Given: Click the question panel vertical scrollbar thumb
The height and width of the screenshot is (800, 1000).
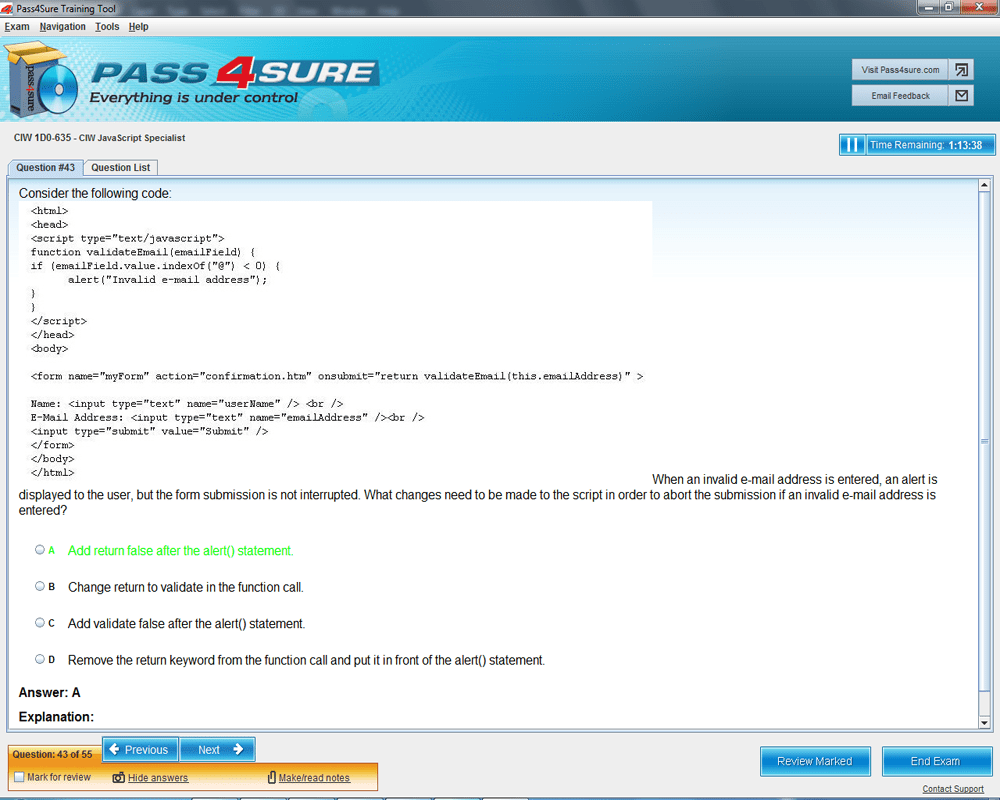Looking at the screenshot, I should click(984, 441).
